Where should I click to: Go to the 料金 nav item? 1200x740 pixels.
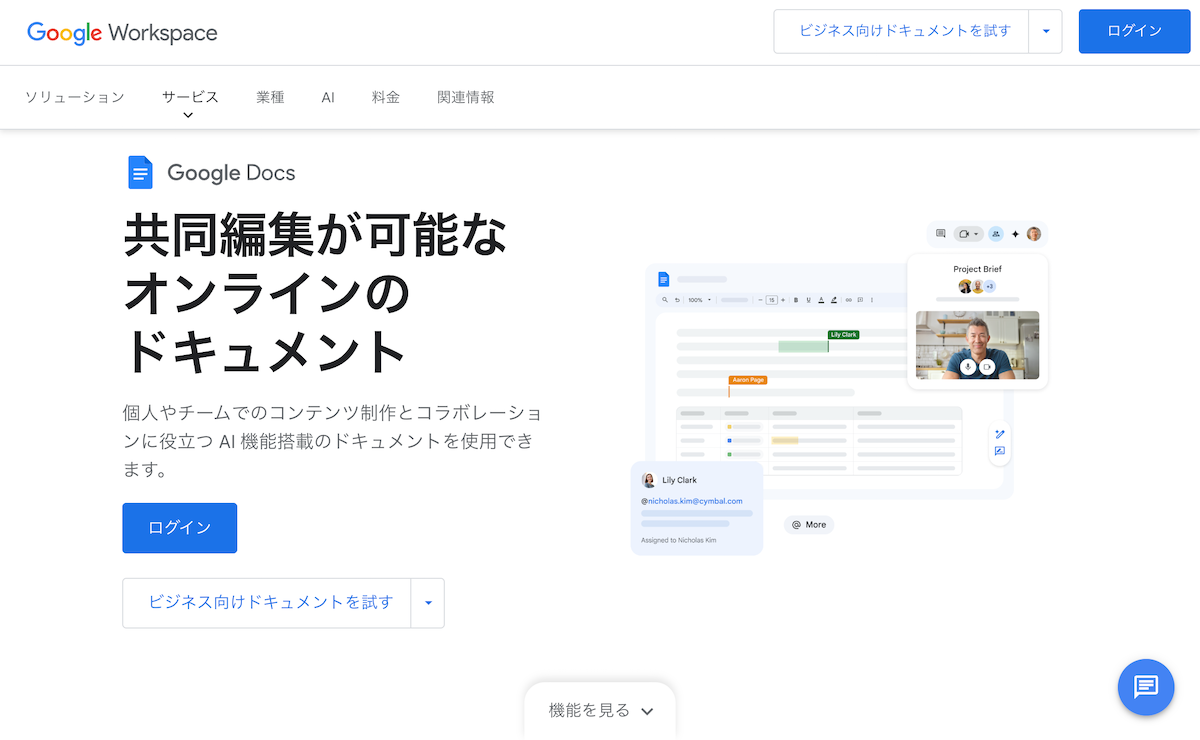(x=386, y=97)
